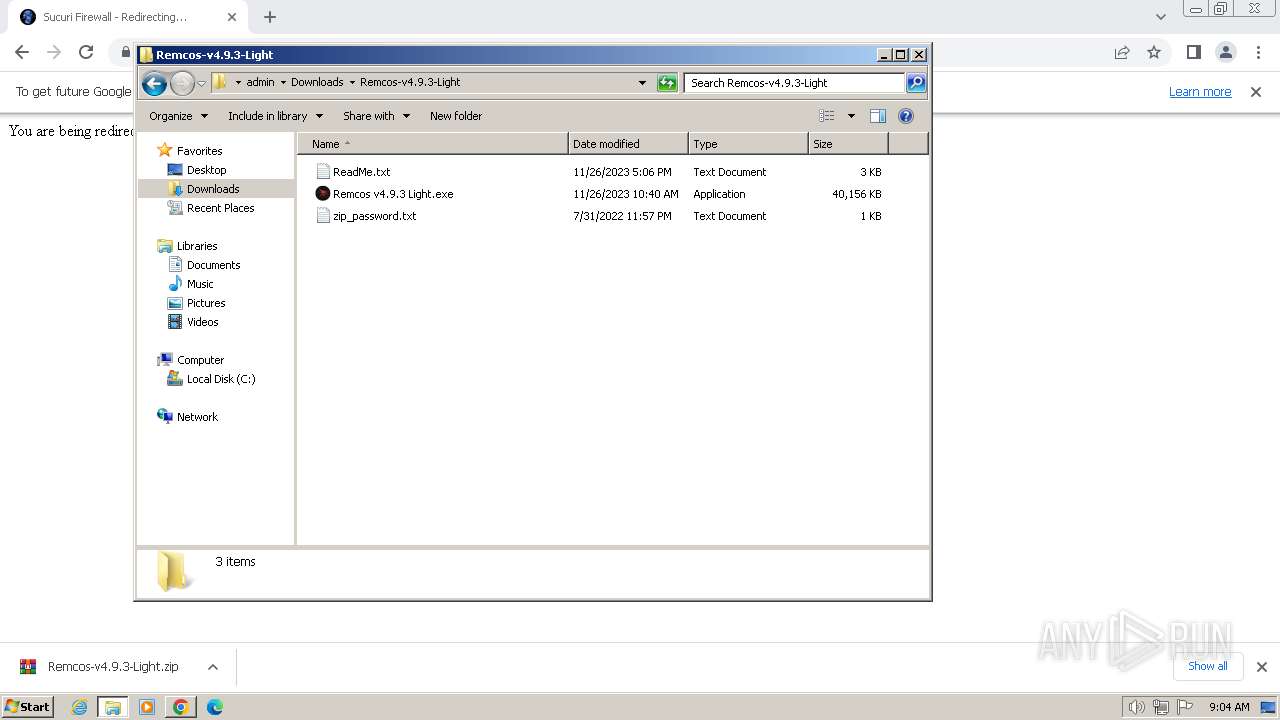Open a new Chrome tab
Screen dimensions: 1280x720
[270, 17]
